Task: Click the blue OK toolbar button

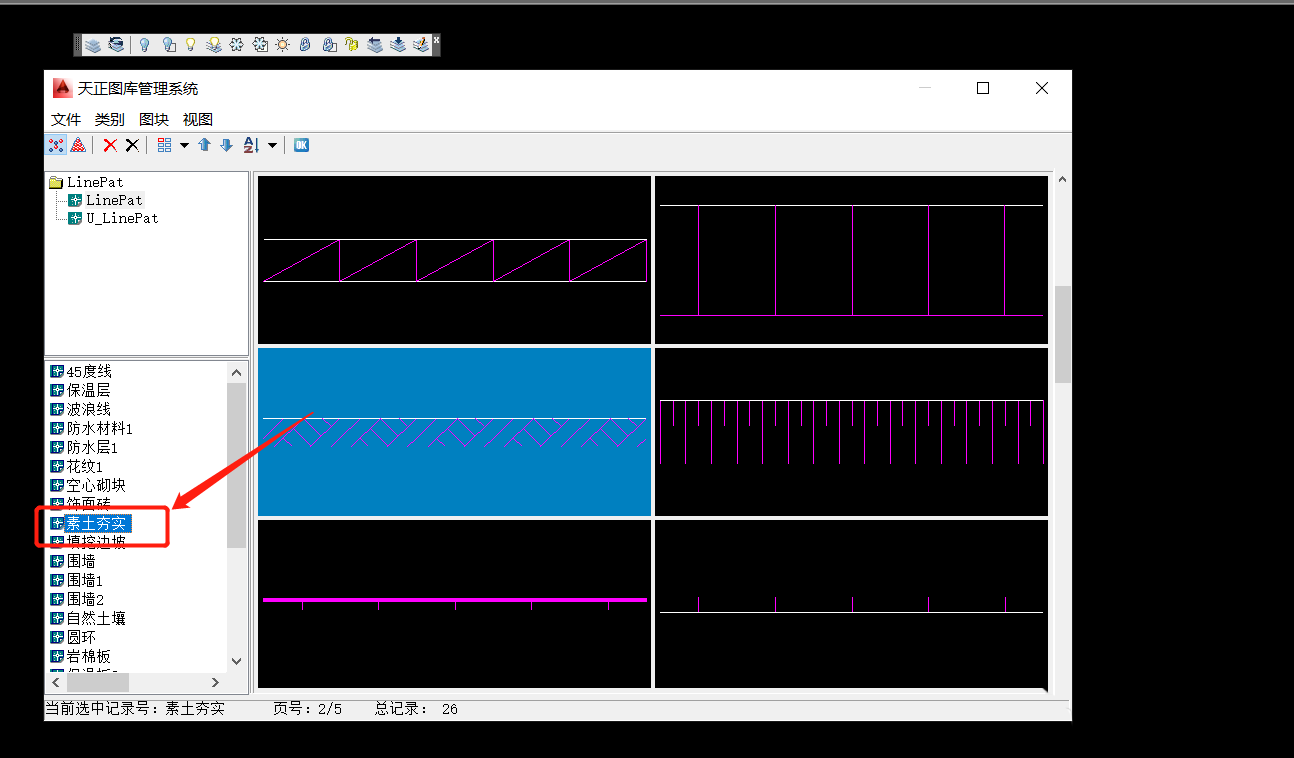Action: pyautogui.click(x=301, y=145)
